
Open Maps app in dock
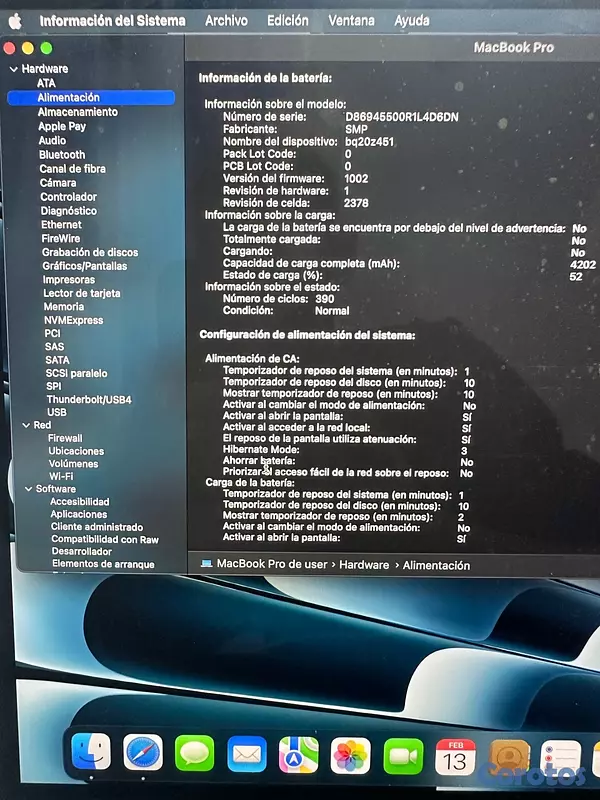tap(298, 755)
